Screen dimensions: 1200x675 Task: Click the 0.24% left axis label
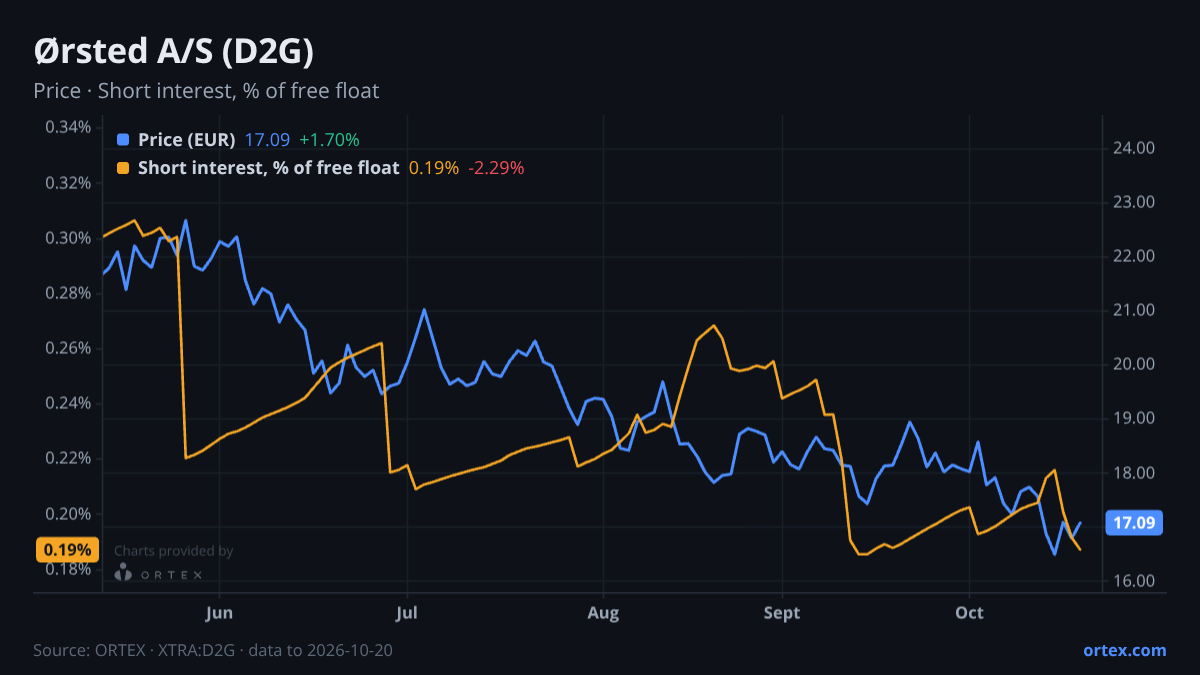click(68, 403)
